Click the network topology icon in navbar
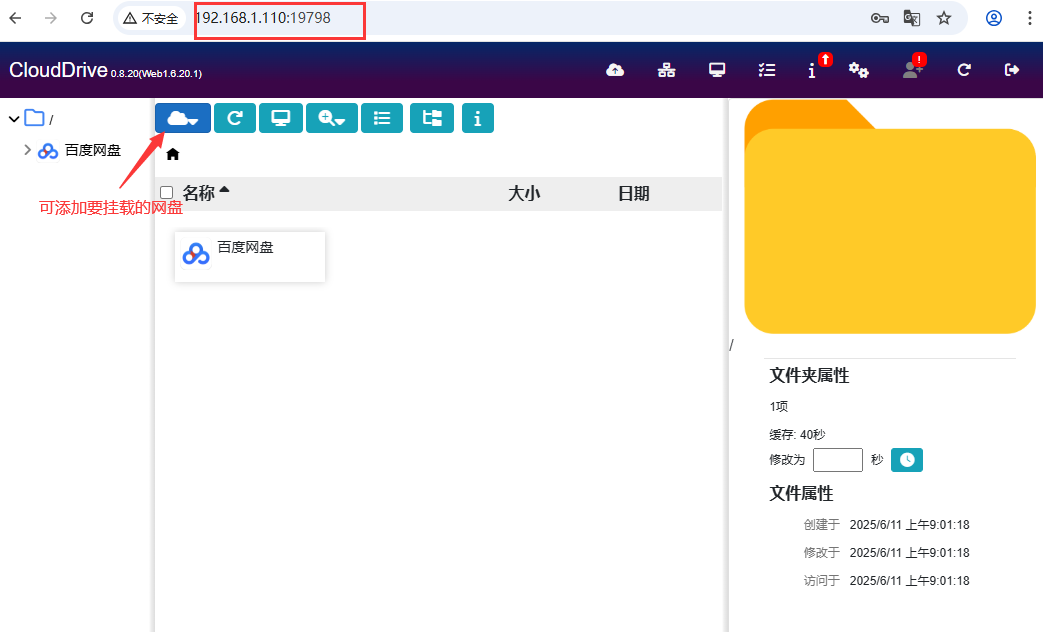Image resolution: width=1043 pixels, height=632 pixels. click(x=667, y=70)
